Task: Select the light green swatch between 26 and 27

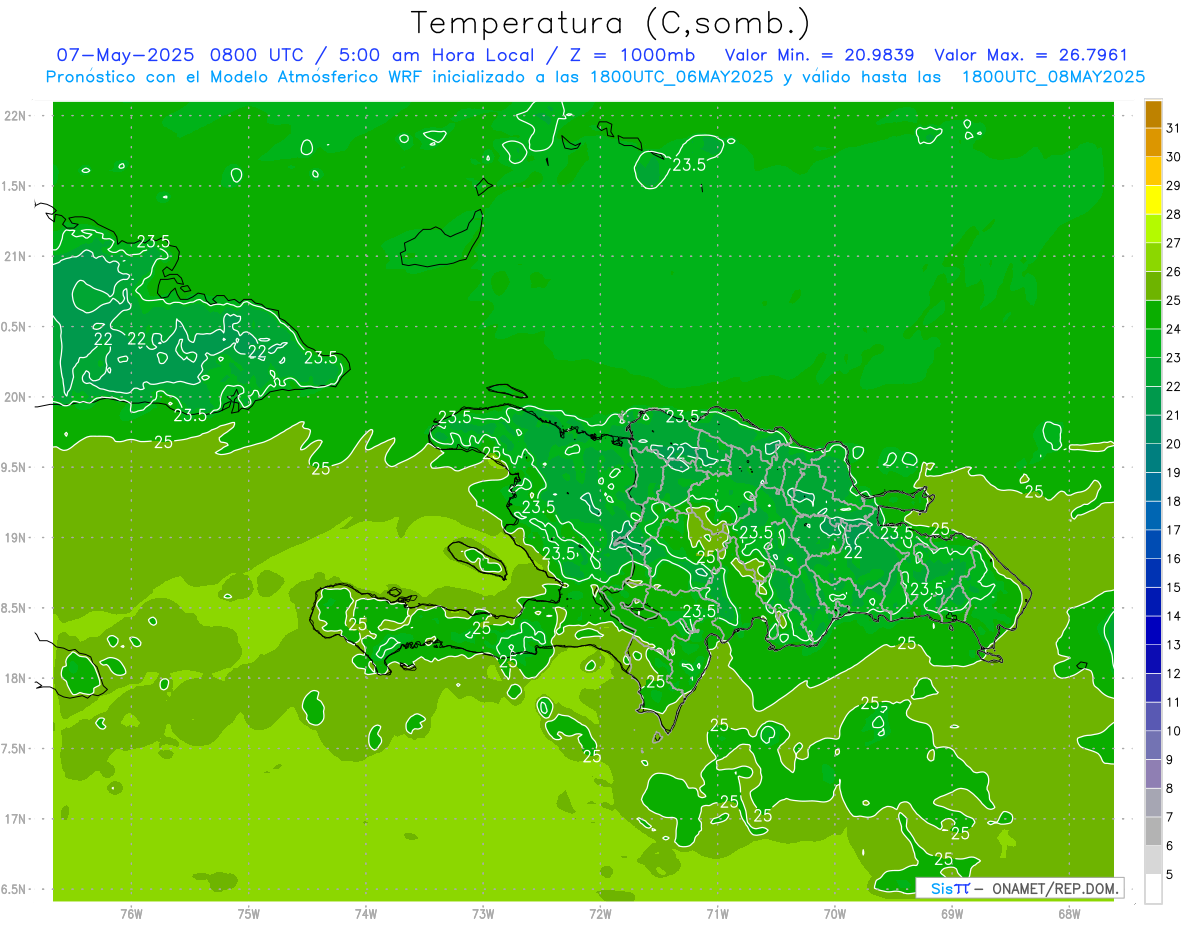Action: tap(1153, 258)
